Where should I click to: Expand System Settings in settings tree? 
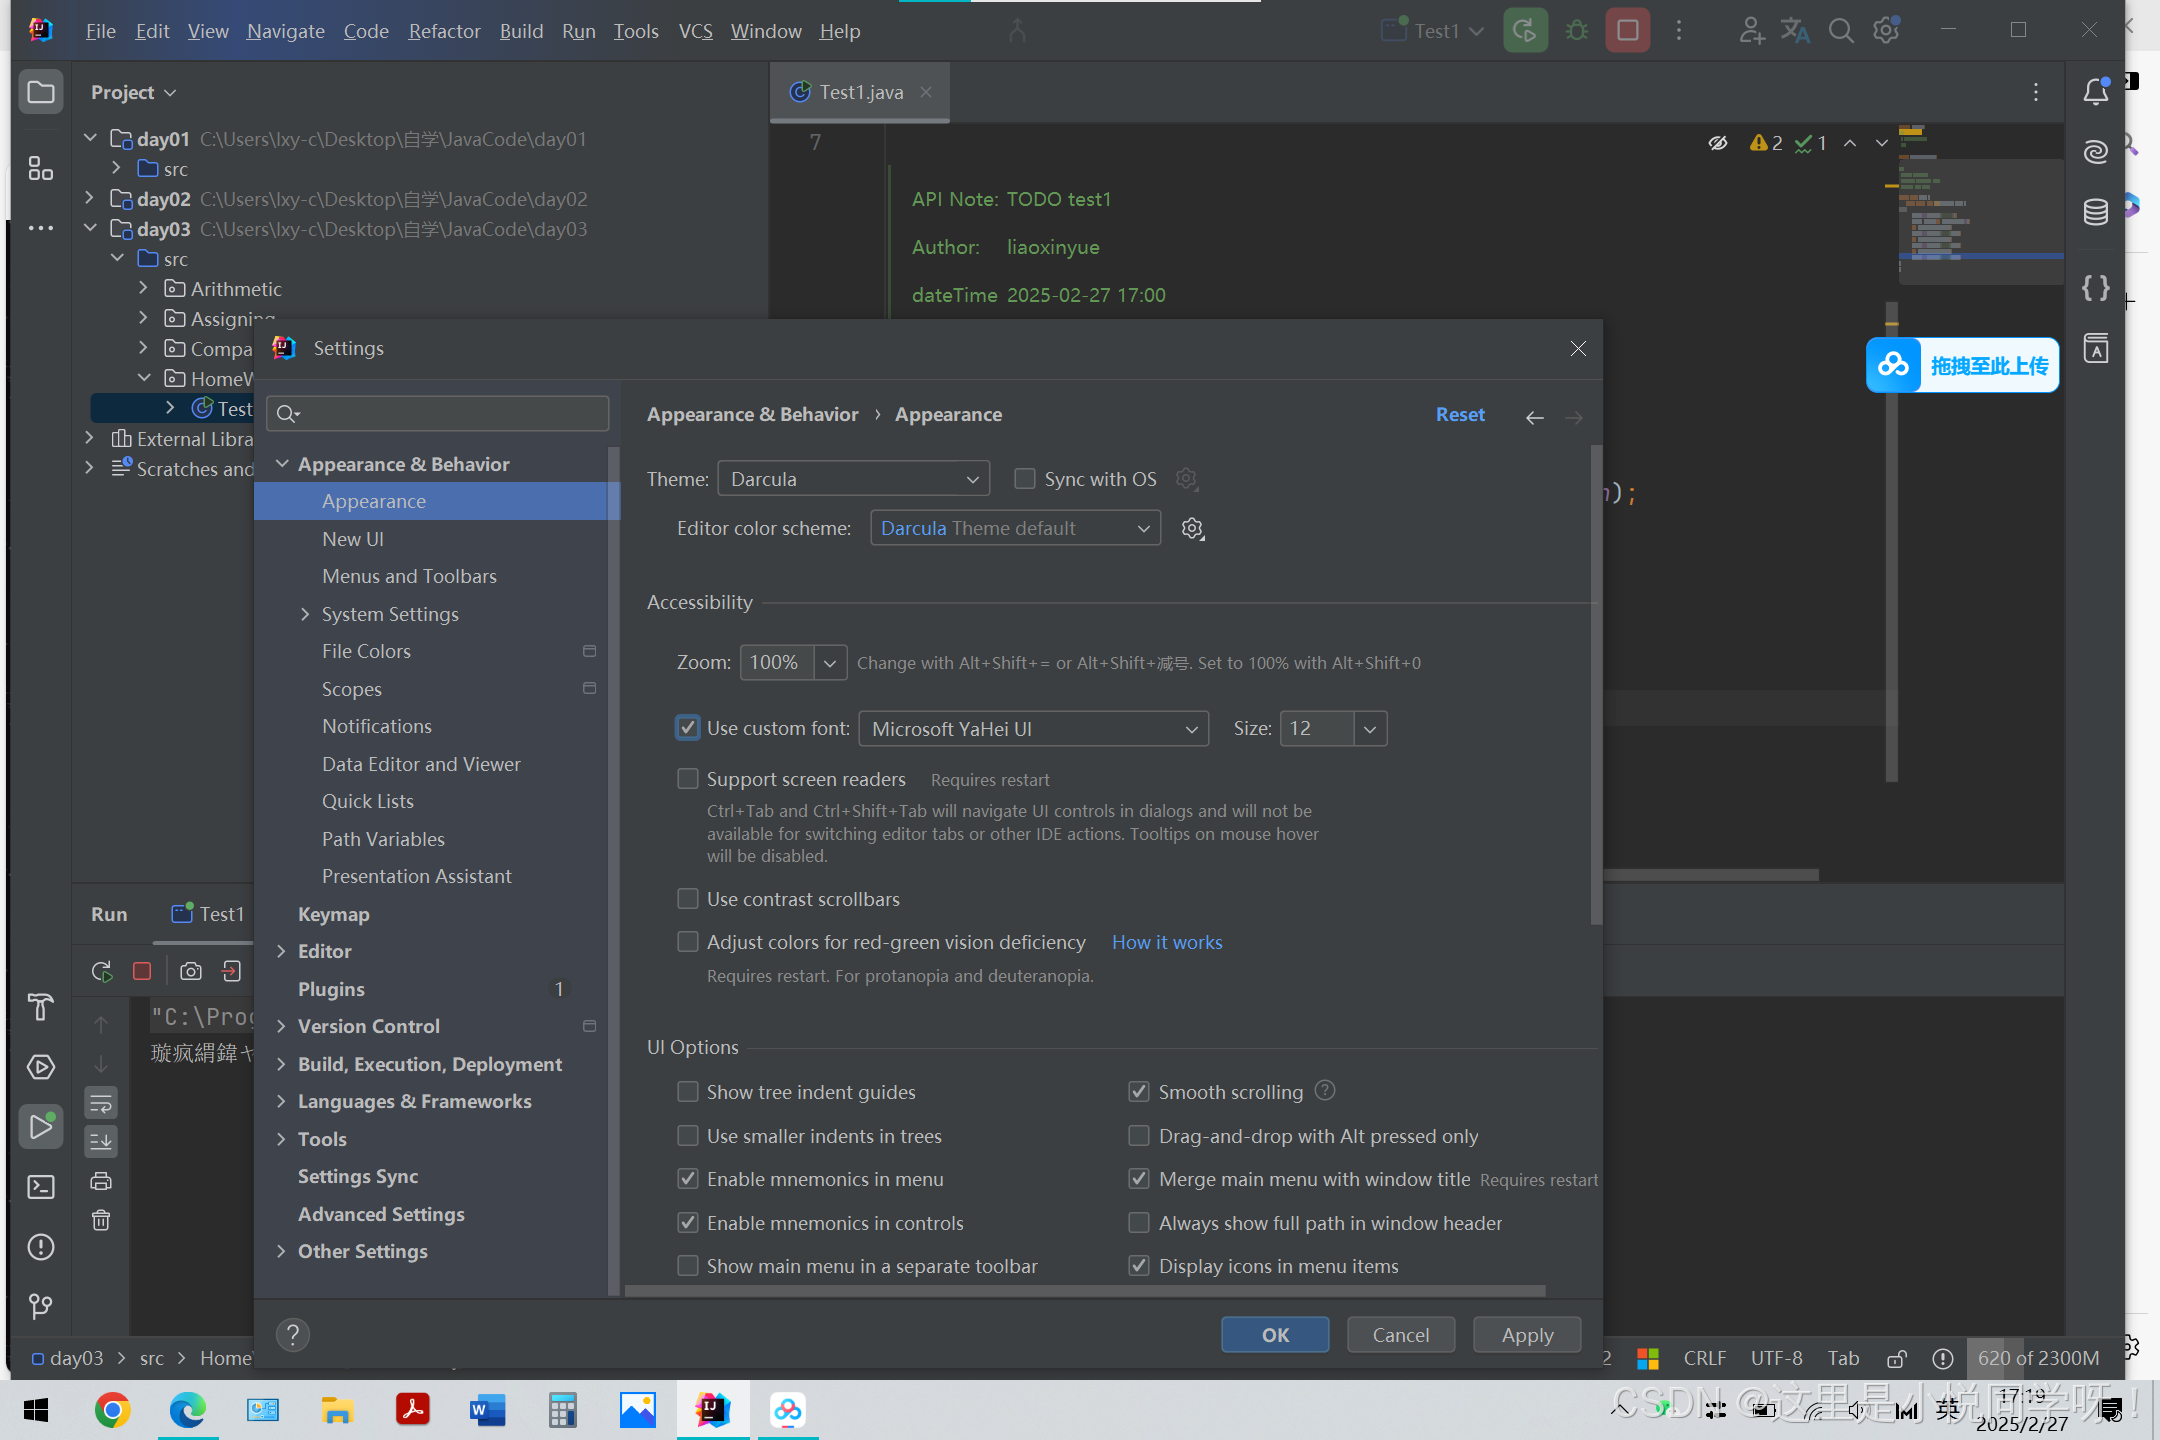(x=306, y=614)
